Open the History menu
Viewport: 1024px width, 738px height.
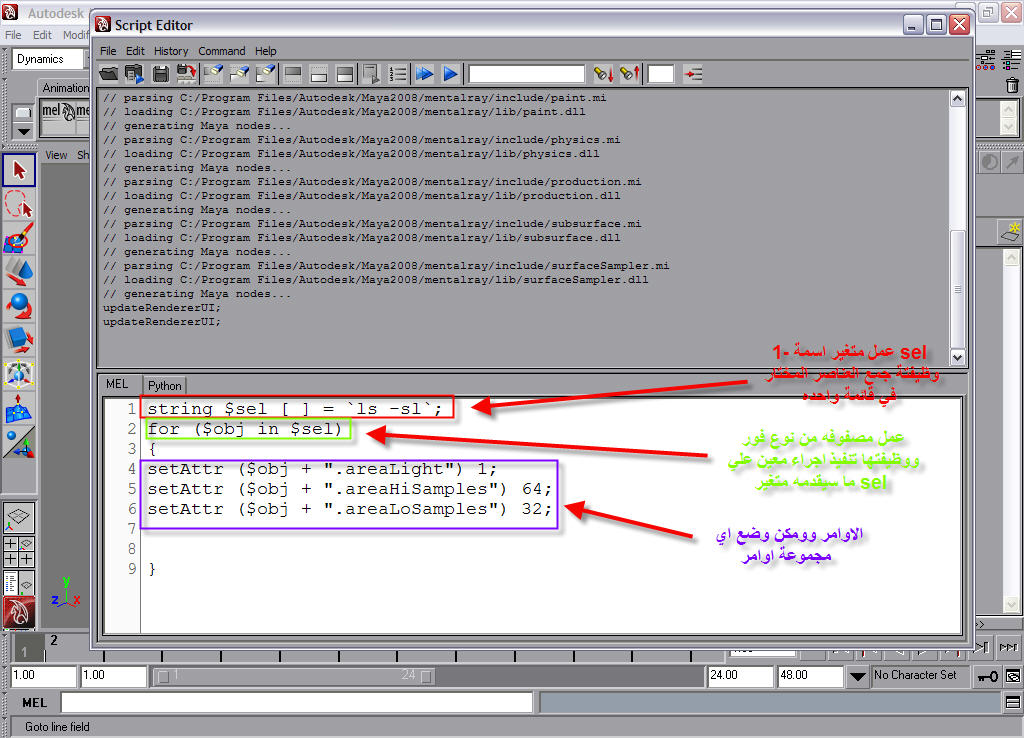point(171,51)
